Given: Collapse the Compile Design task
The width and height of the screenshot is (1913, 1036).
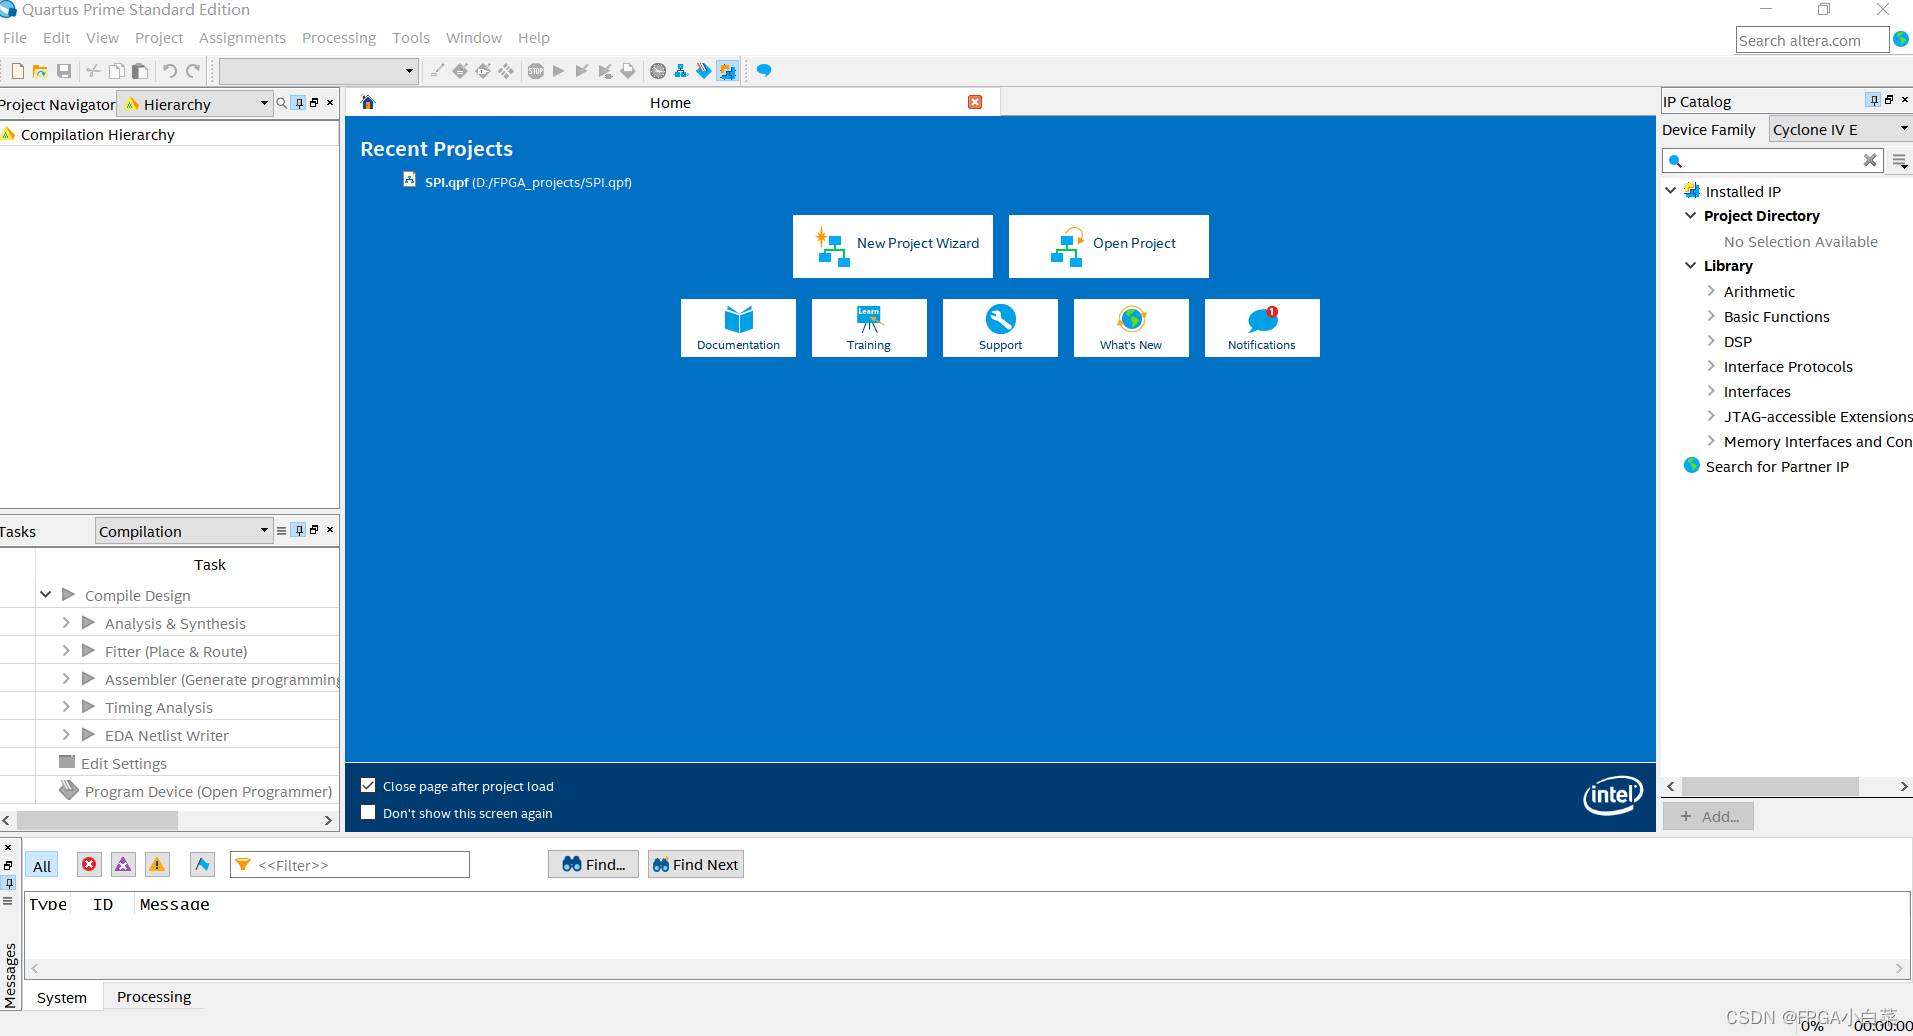Looking at the screenshot, I should coord(46,595).
